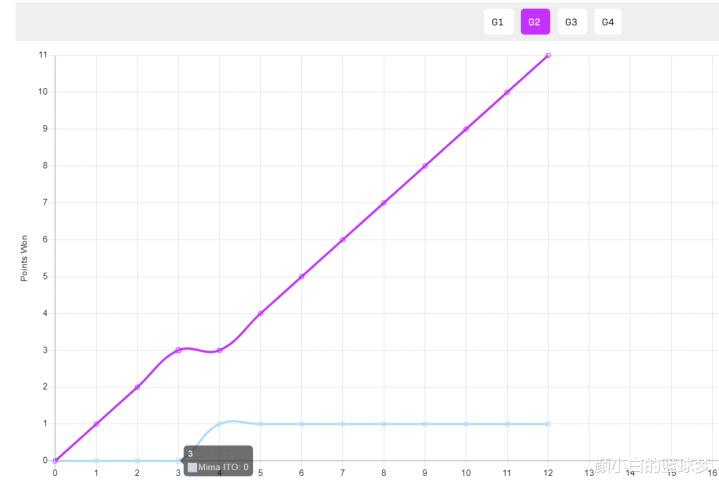Click purple data point at 5 points
This screenshot has width=719, height=484.
[x=301, y=276]
